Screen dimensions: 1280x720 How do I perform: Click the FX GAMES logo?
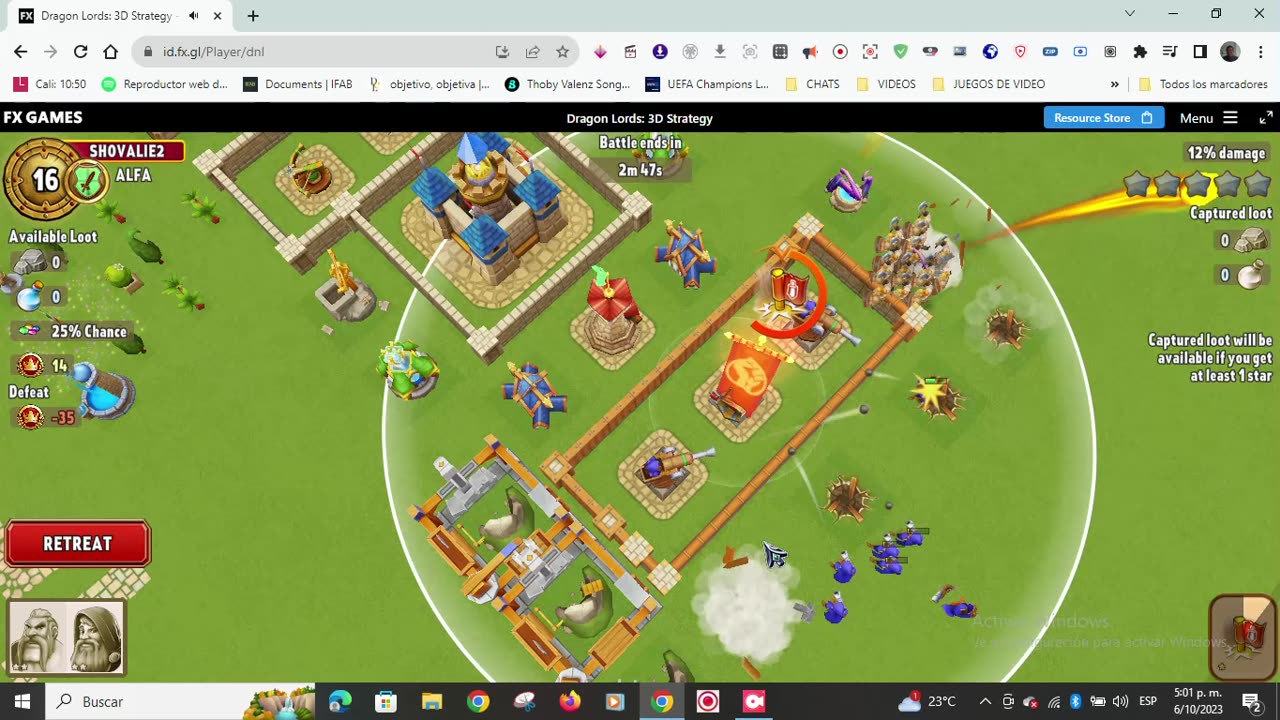point(43,118)
